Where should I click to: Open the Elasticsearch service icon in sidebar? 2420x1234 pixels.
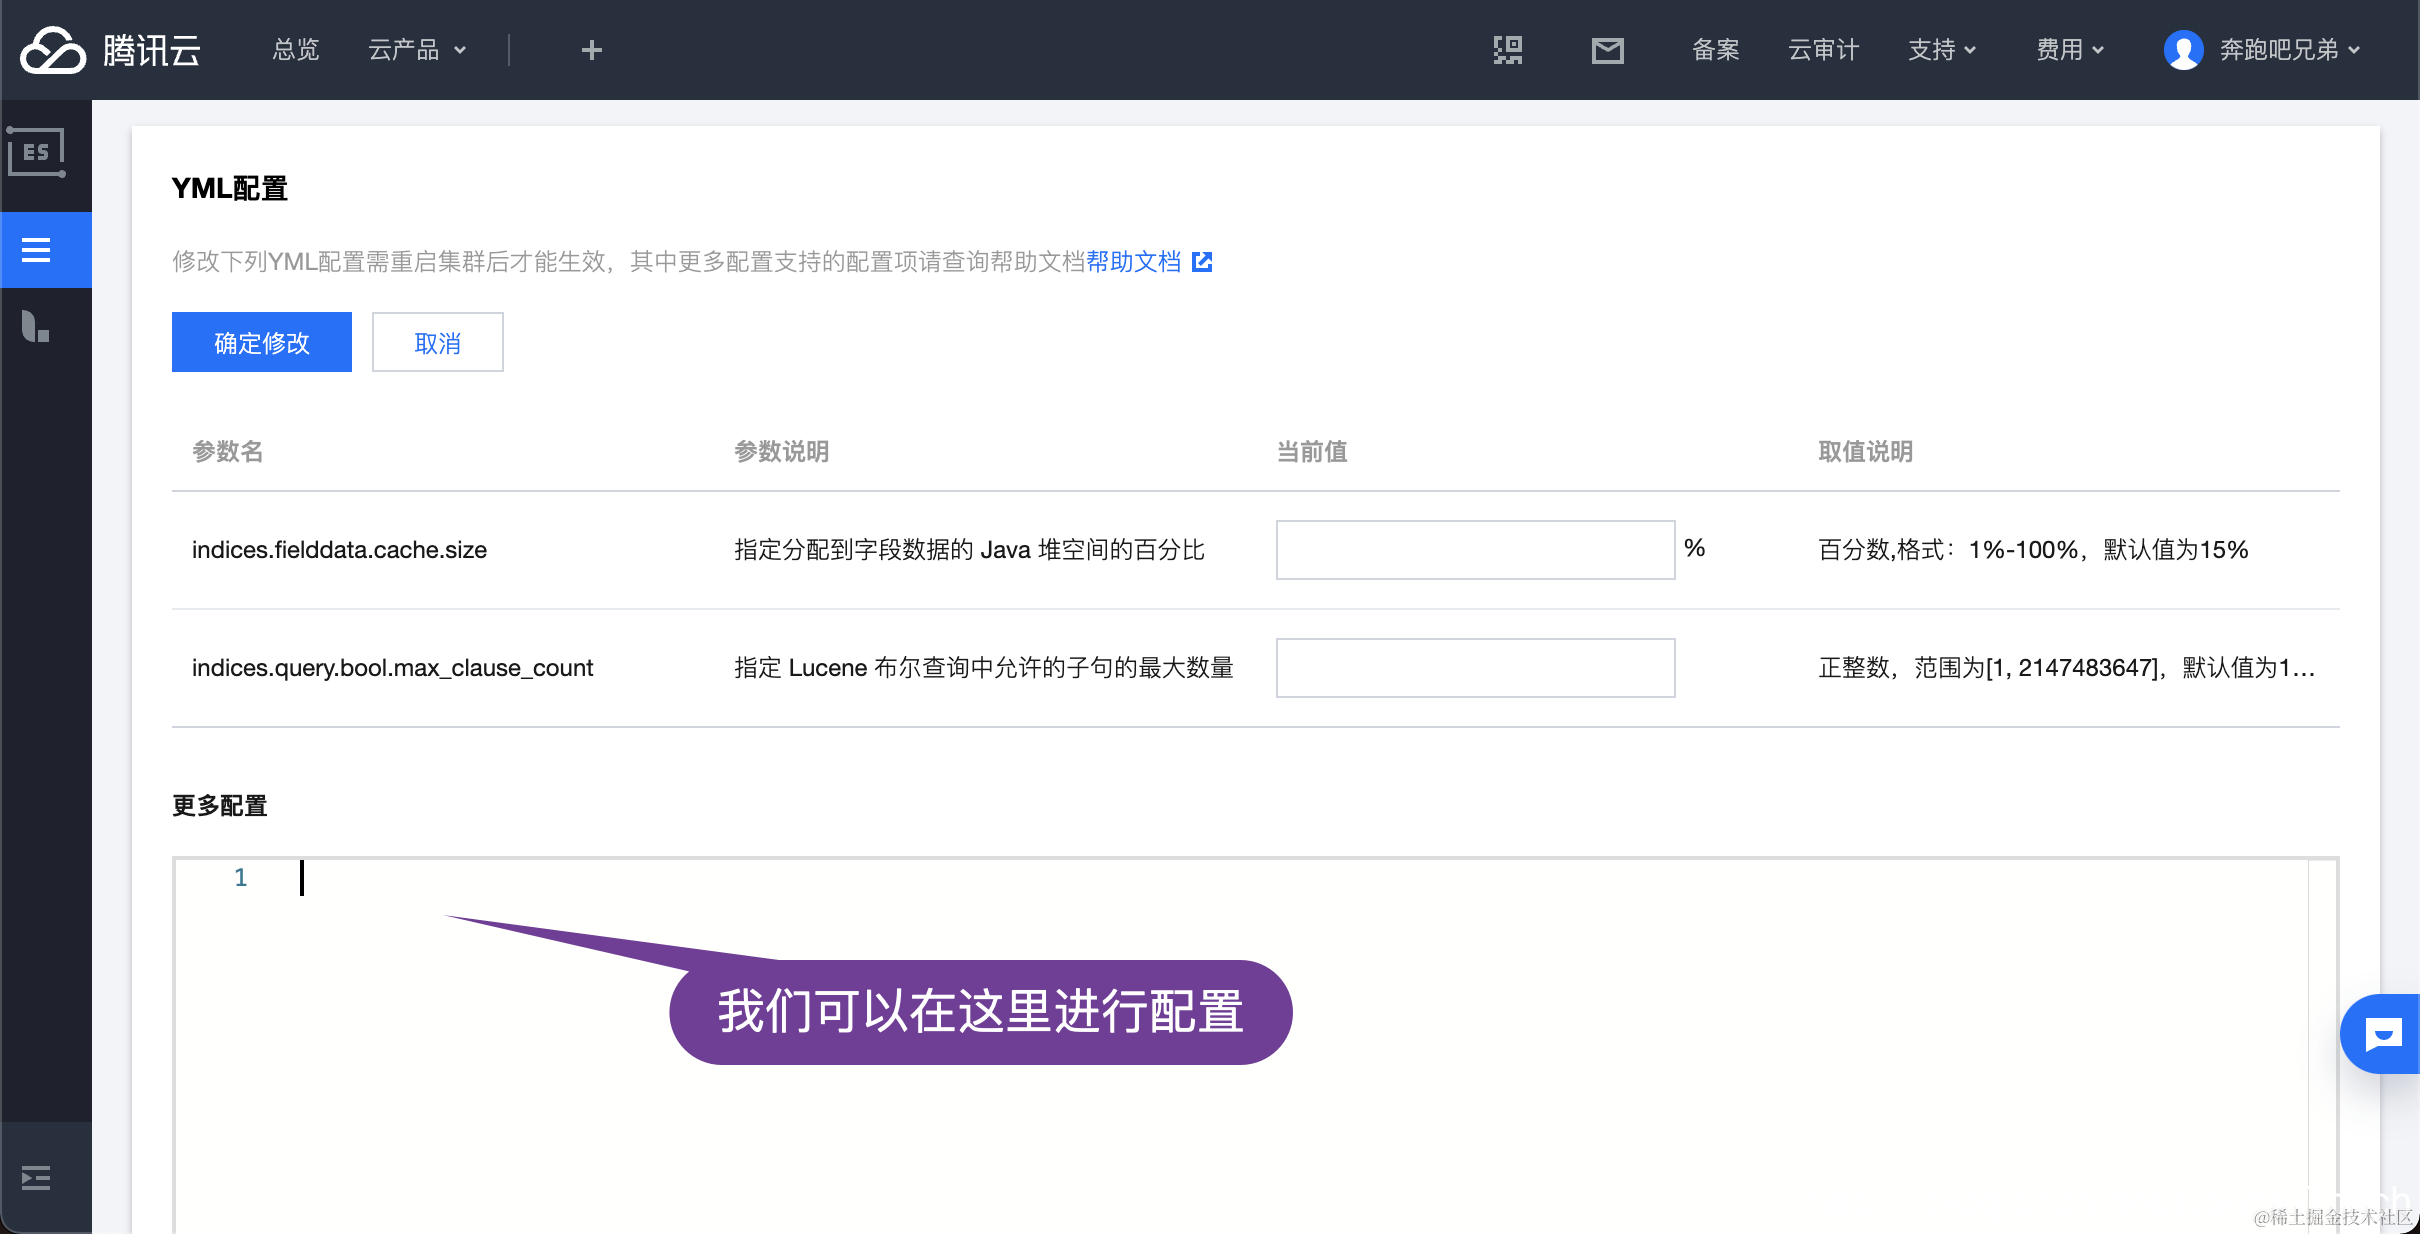pyautogui.click(x=37, y=152)
